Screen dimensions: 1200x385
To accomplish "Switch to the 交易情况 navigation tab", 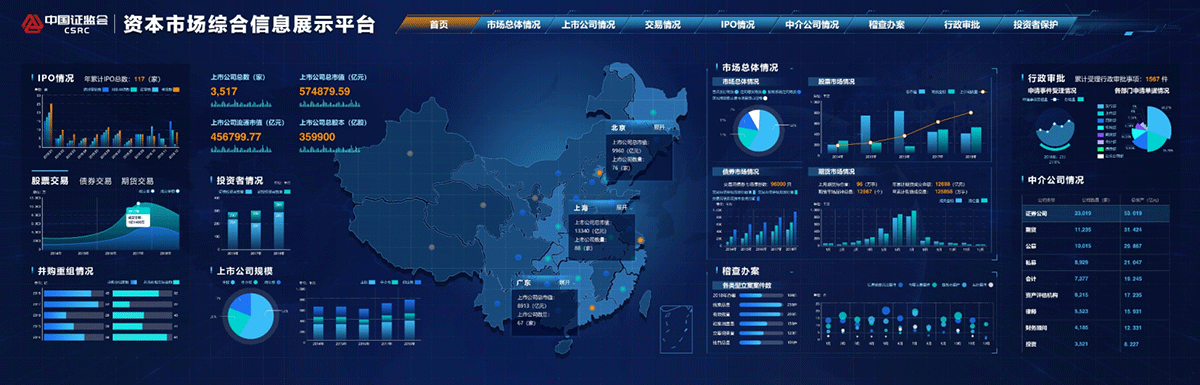I will [663, 23].
